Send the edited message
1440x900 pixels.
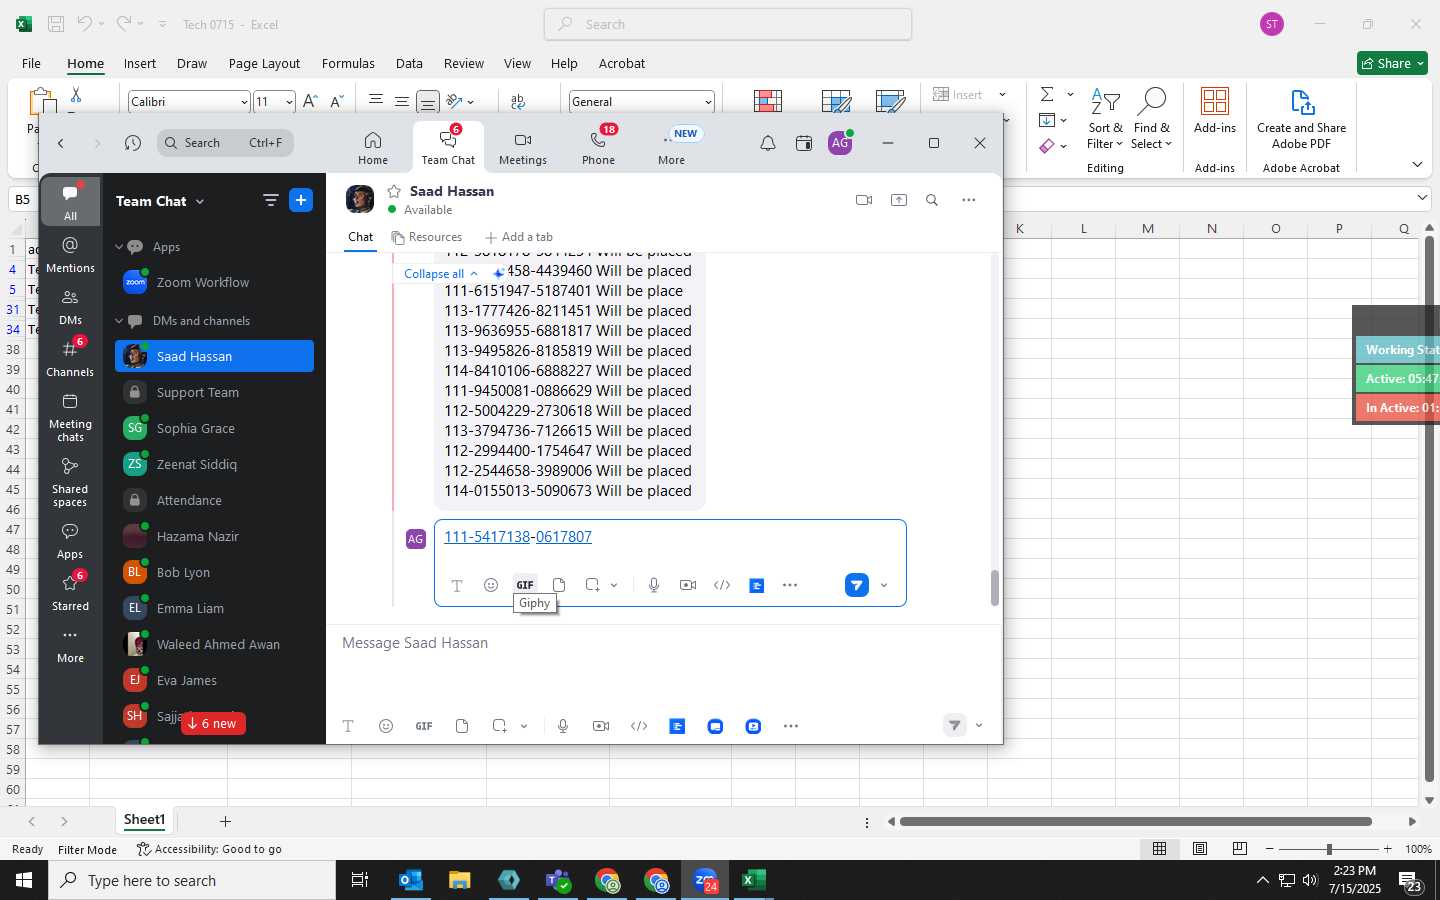point(857,585)
